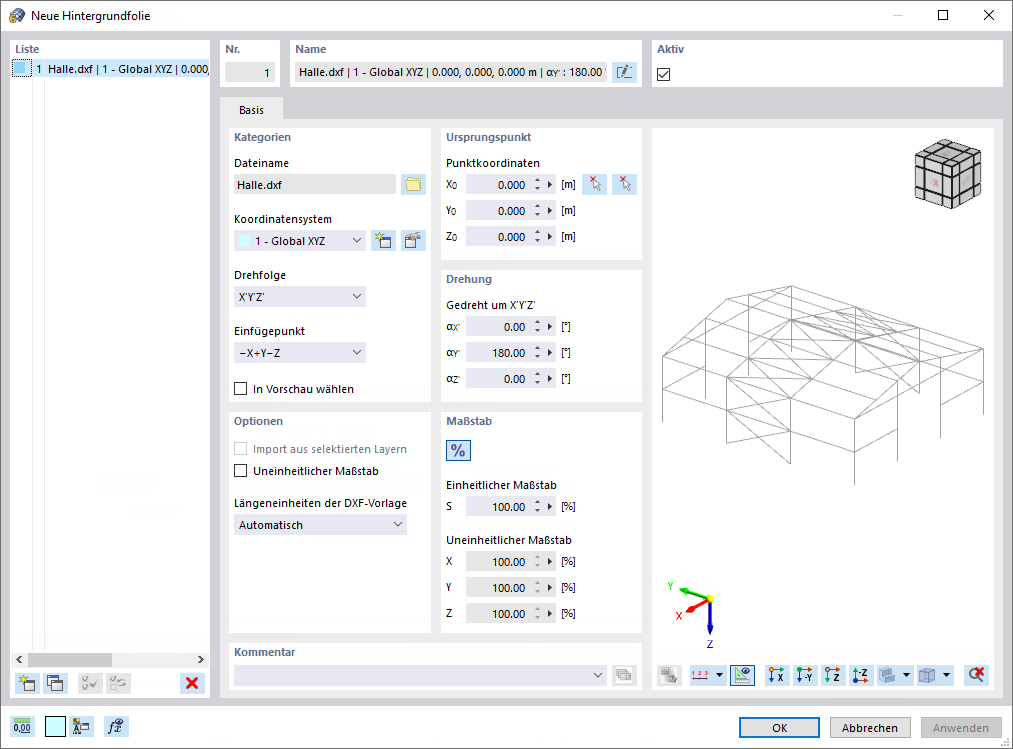Screen dimensions: 1013x749
Task: Click the uniform scale S 100.00 field
Action: tap(499, 507)
